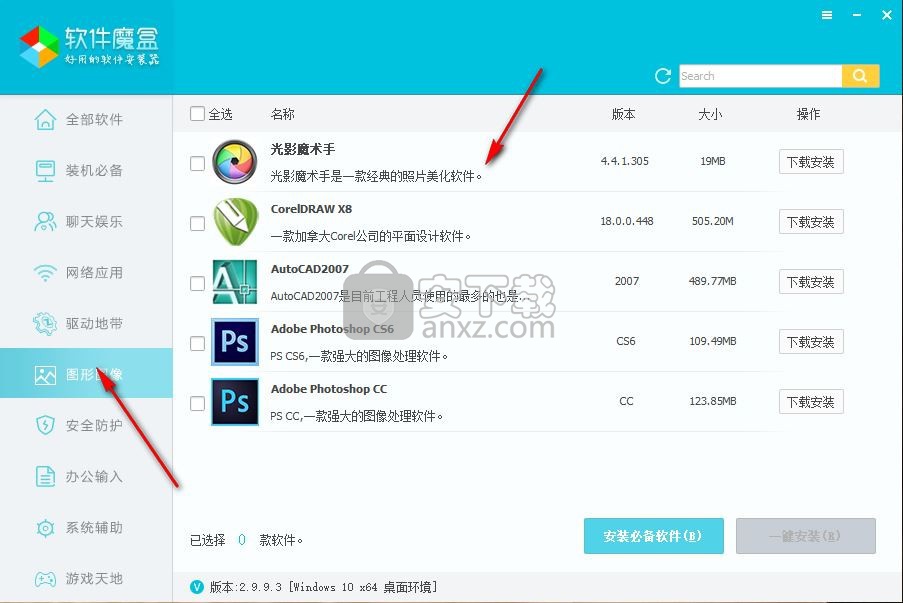Check the CorelDRAW X8 checkbox
The image size is (903, 603).
pyautogui.click(x=198, y=223)
